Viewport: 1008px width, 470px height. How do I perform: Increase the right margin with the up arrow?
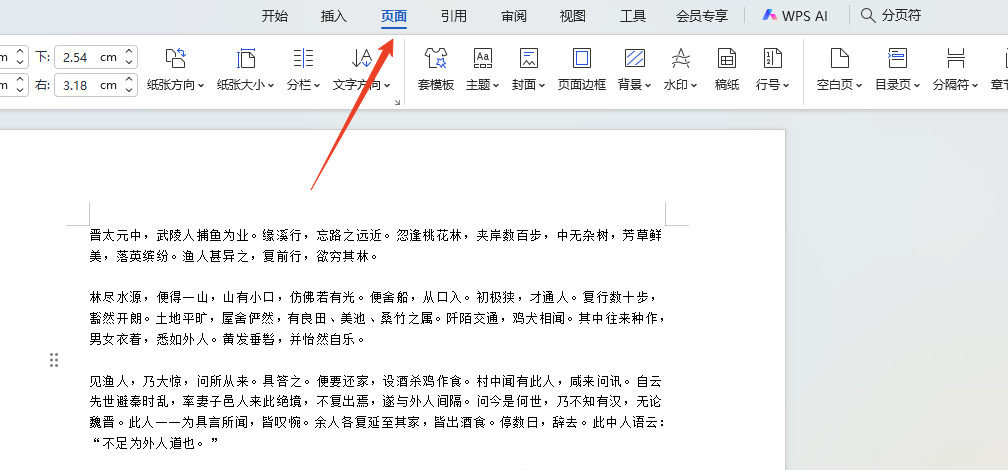(x=129, y=79)
